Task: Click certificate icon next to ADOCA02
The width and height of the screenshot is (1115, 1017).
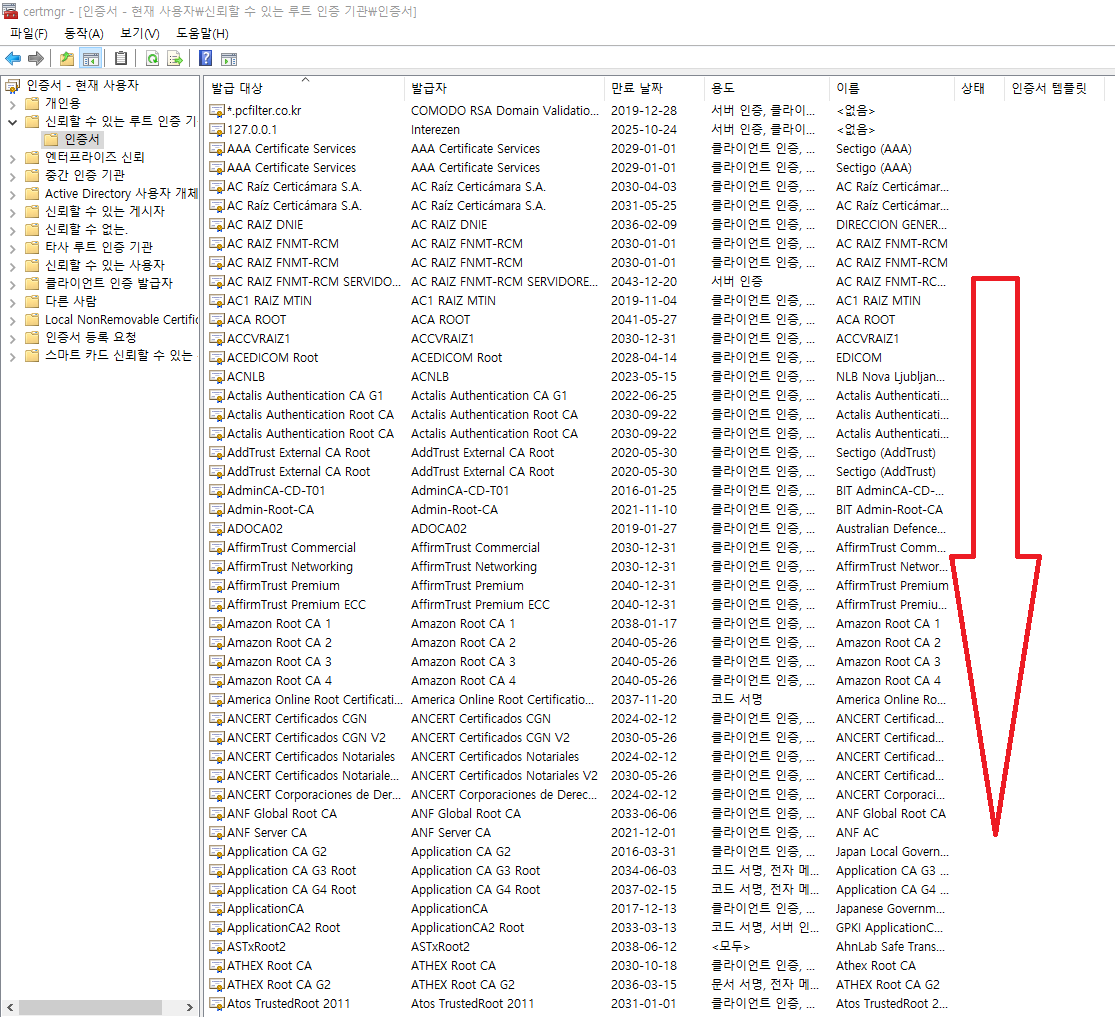Action: [x=217, y=528]
